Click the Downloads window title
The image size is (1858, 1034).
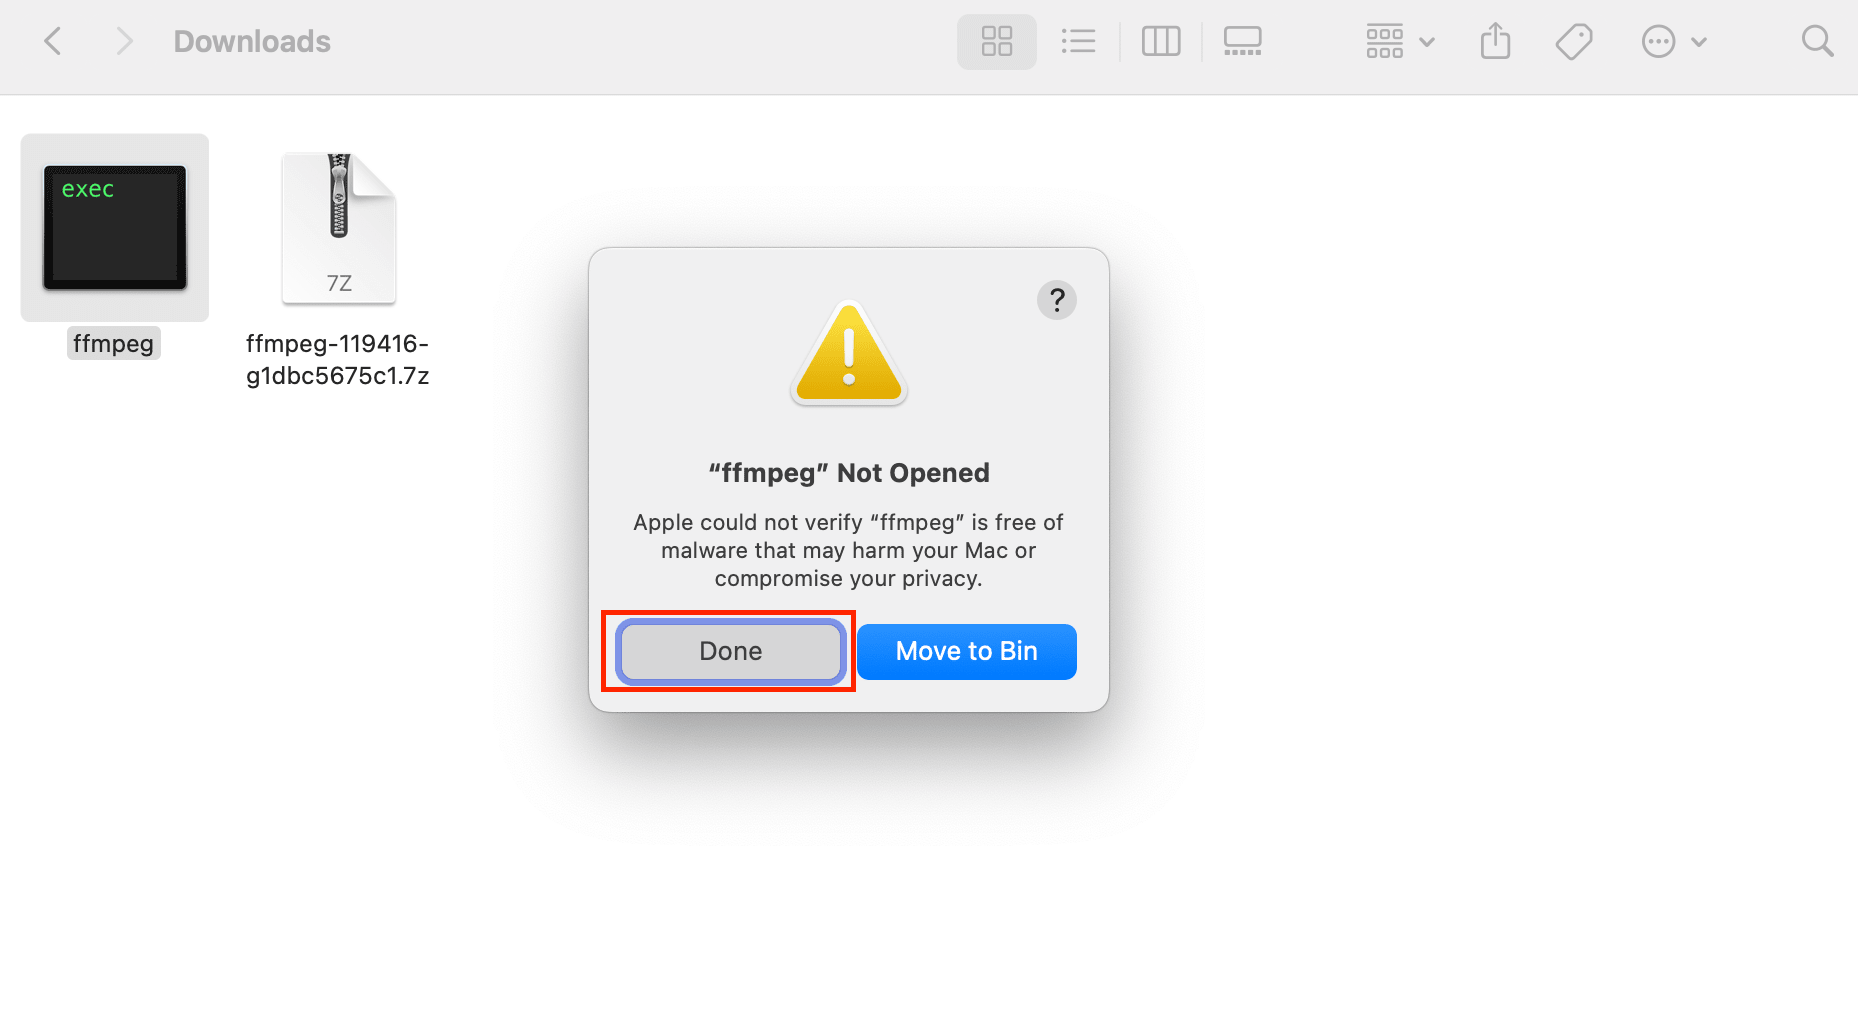coord(252,41)
